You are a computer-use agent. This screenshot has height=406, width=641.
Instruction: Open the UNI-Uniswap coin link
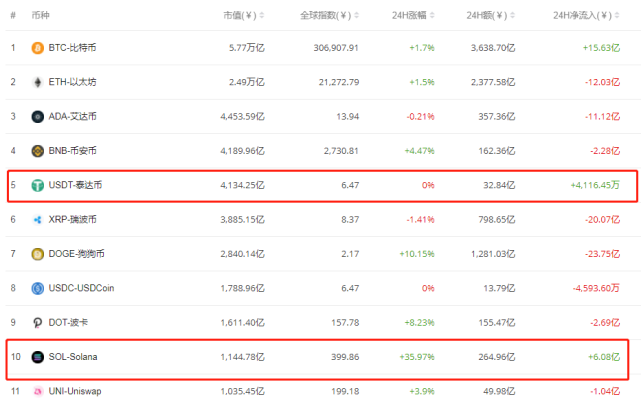pyautogui.click(x=75, y=391)
